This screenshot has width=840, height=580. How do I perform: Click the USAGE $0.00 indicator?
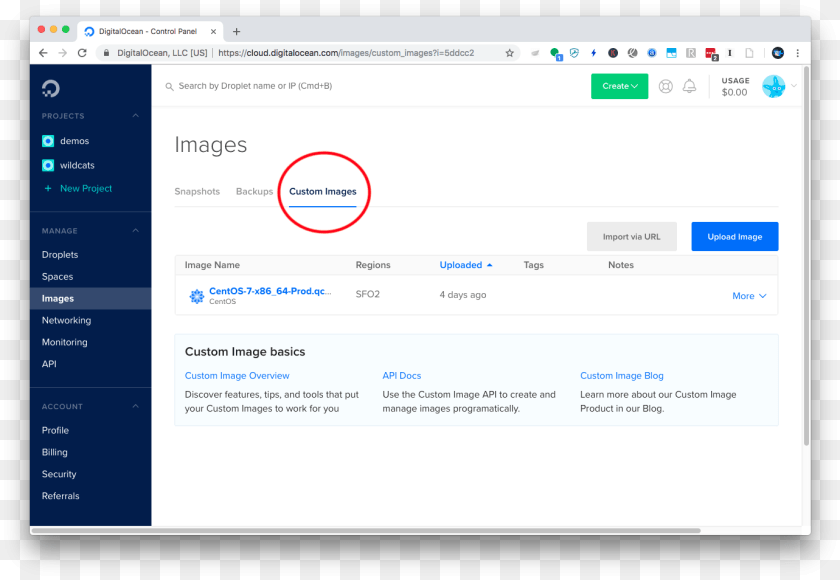pyautogui.click(x=735, y=87)
